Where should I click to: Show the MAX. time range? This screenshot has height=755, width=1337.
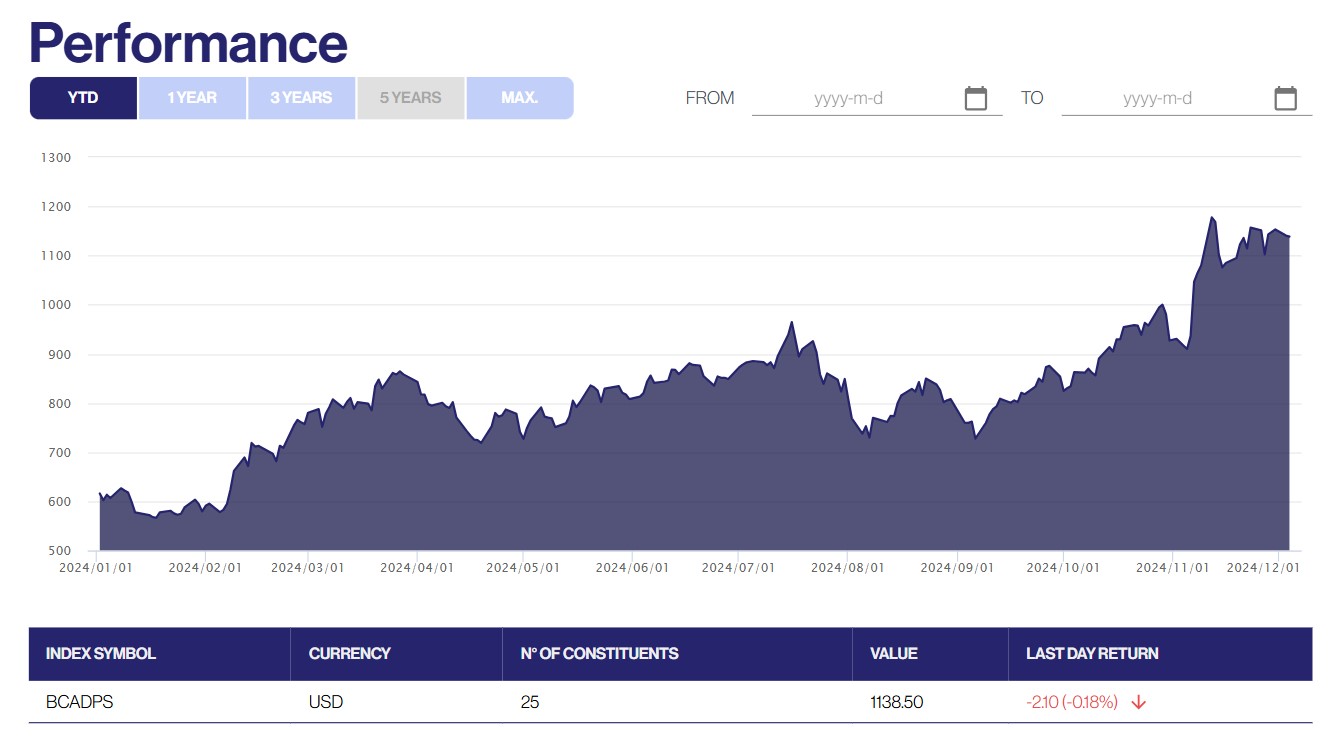[x=519, y=98]
